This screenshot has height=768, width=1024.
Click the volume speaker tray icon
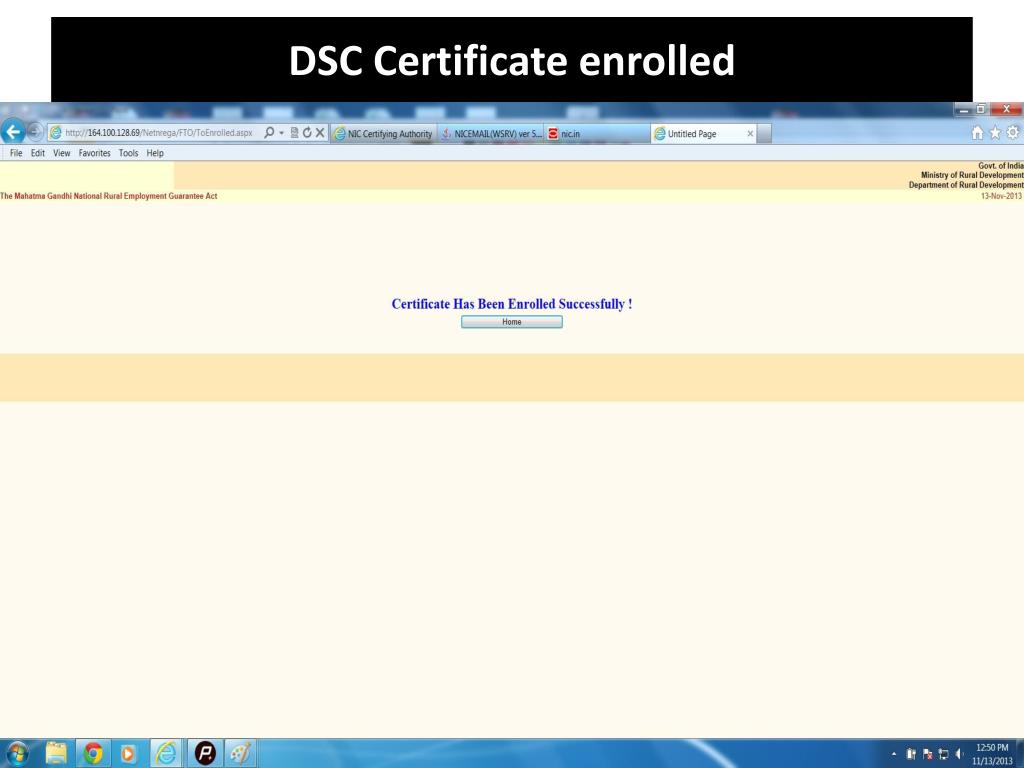coord(959,754)
